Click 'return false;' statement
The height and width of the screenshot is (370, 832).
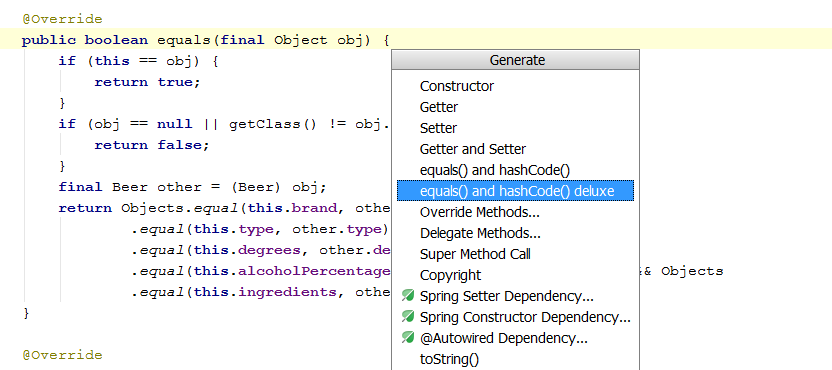[x=152, y=145]
